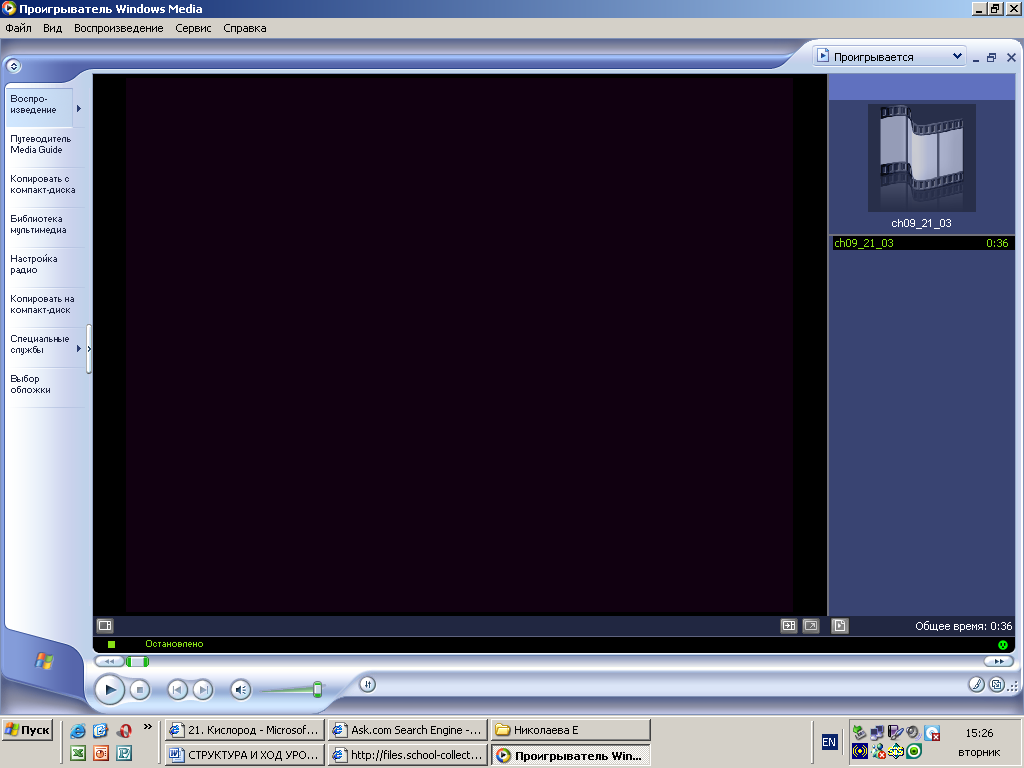
Task: Launch Internet Explorer from quick launch
Action: 78,730
